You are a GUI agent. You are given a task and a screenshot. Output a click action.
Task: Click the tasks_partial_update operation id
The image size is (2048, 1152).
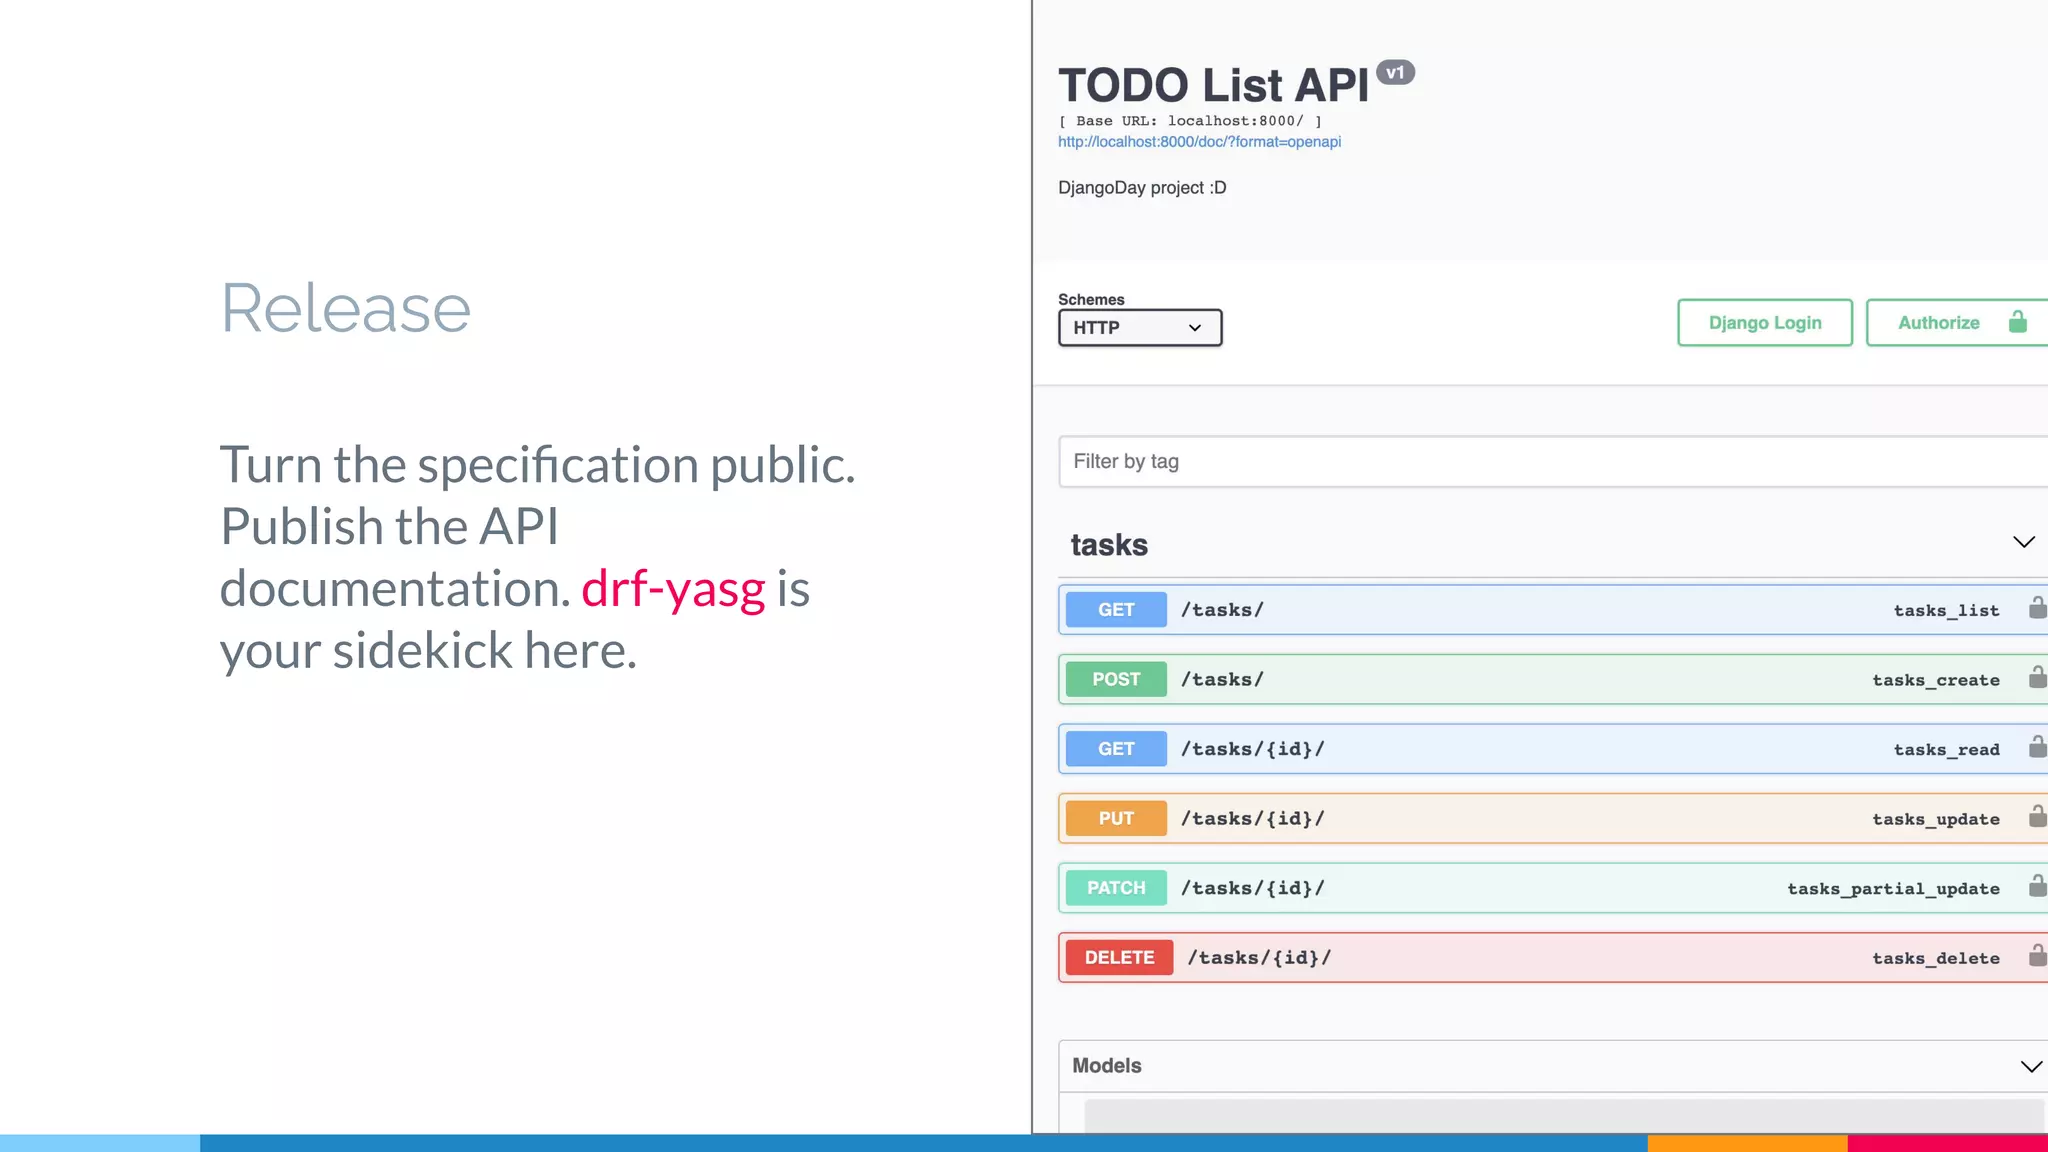[1893, 889]
